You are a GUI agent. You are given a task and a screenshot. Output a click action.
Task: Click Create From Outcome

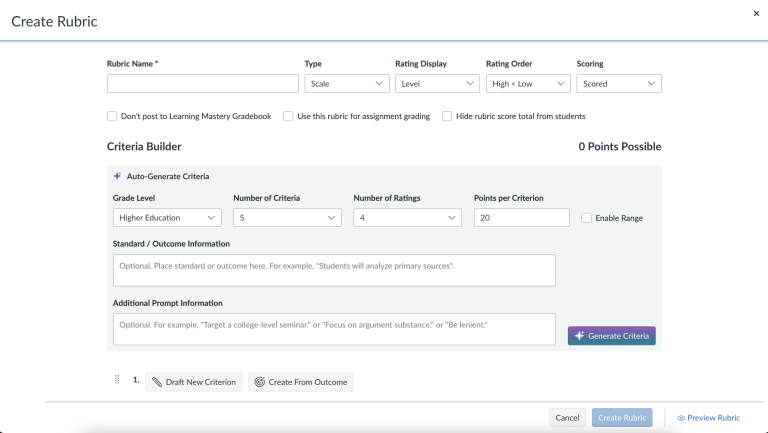(301, 382)
